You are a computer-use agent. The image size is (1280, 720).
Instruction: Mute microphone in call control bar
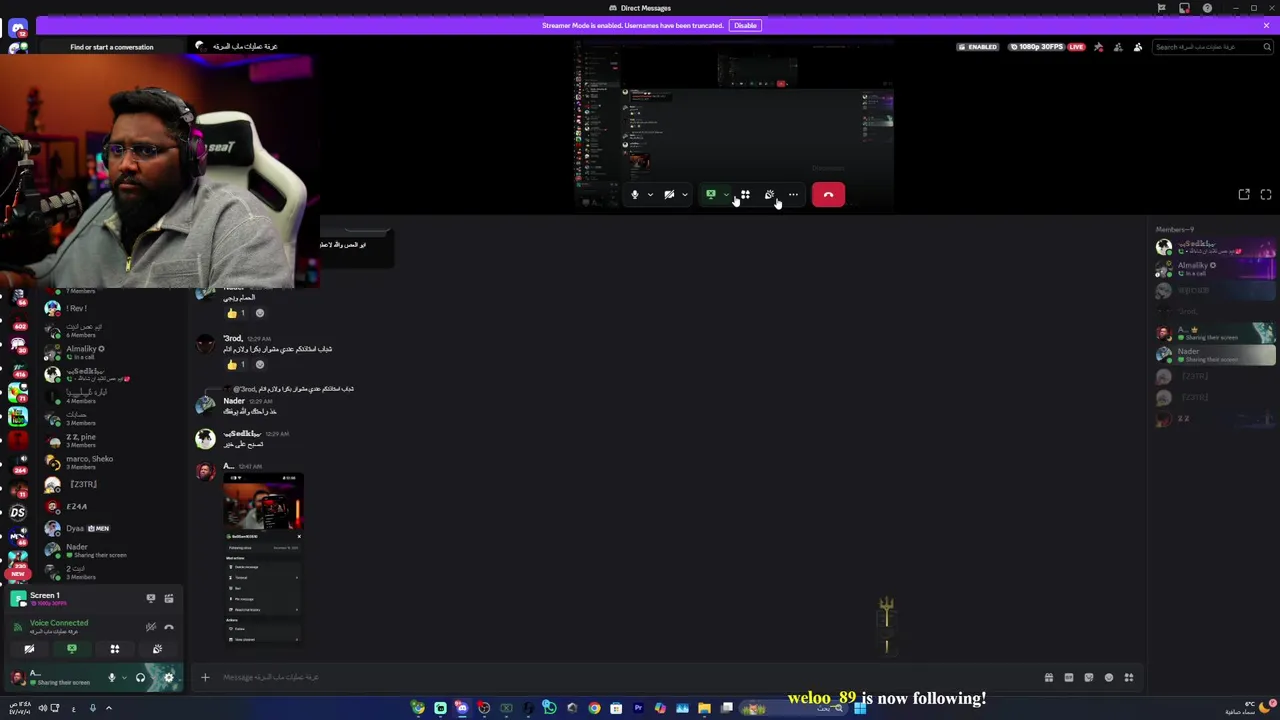pyautogui.click(x=634, y=195)
